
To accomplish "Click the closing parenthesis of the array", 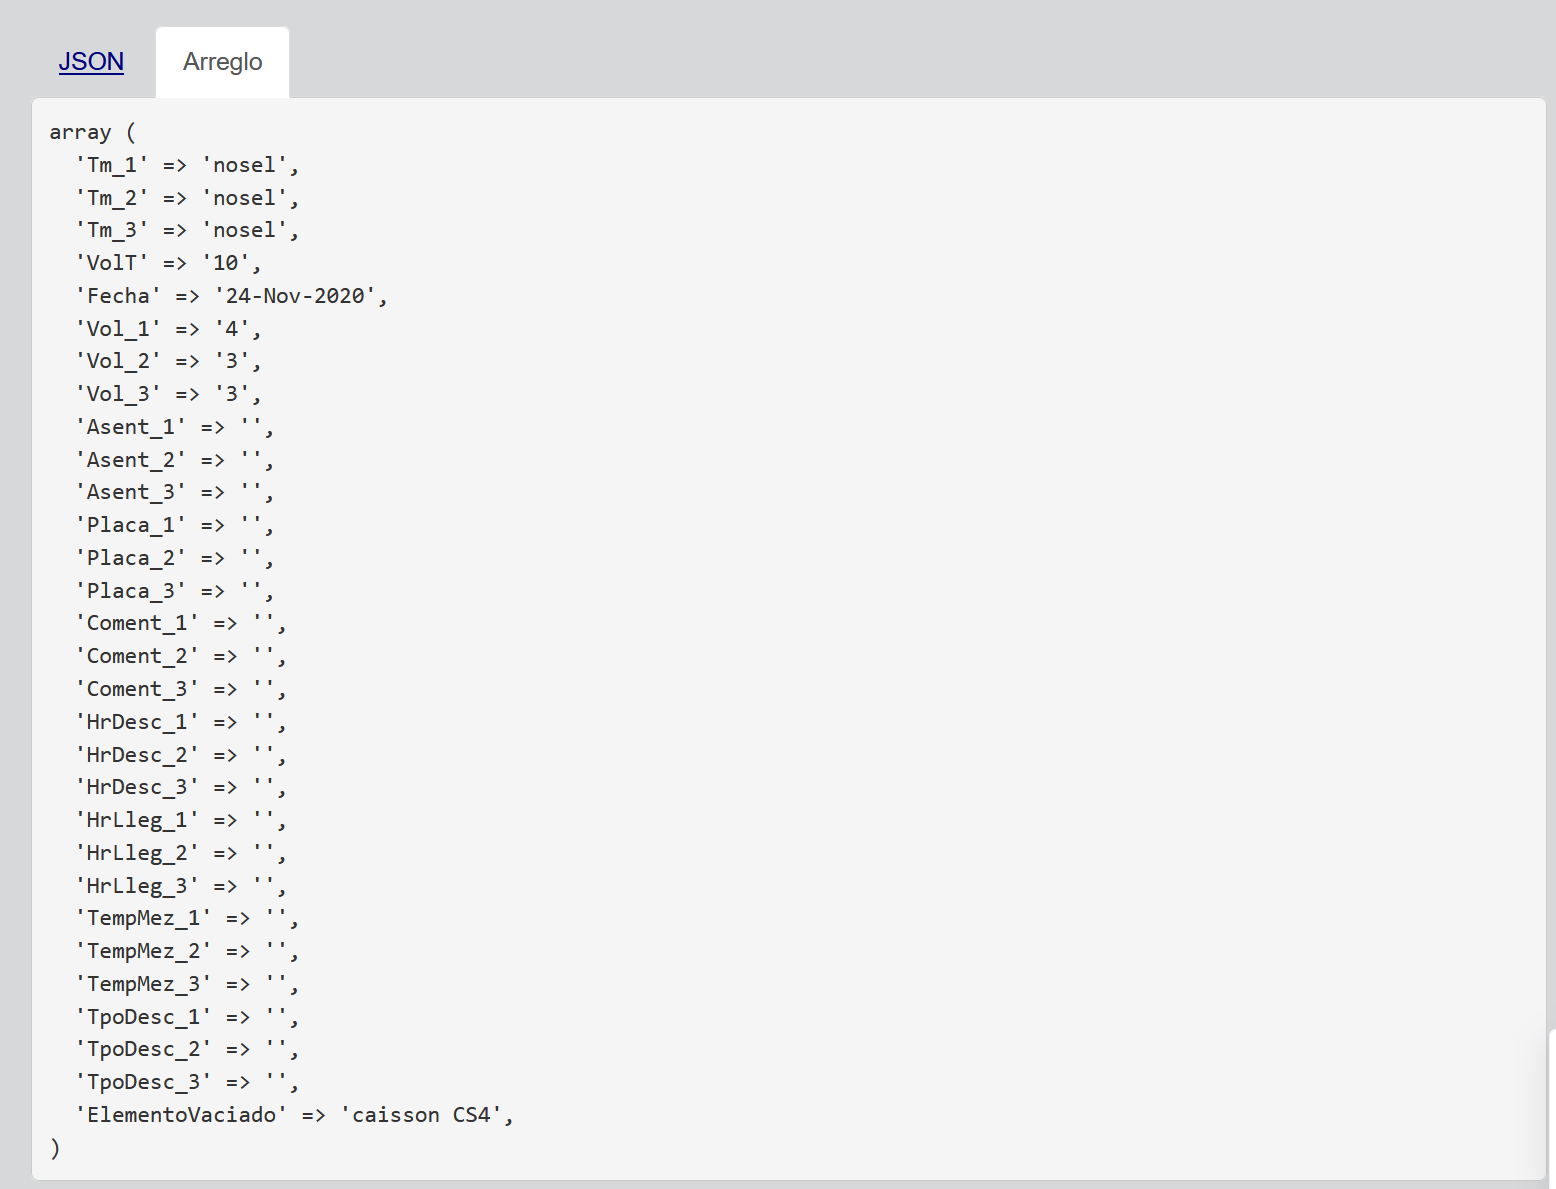I will (x=55, y=1148).
